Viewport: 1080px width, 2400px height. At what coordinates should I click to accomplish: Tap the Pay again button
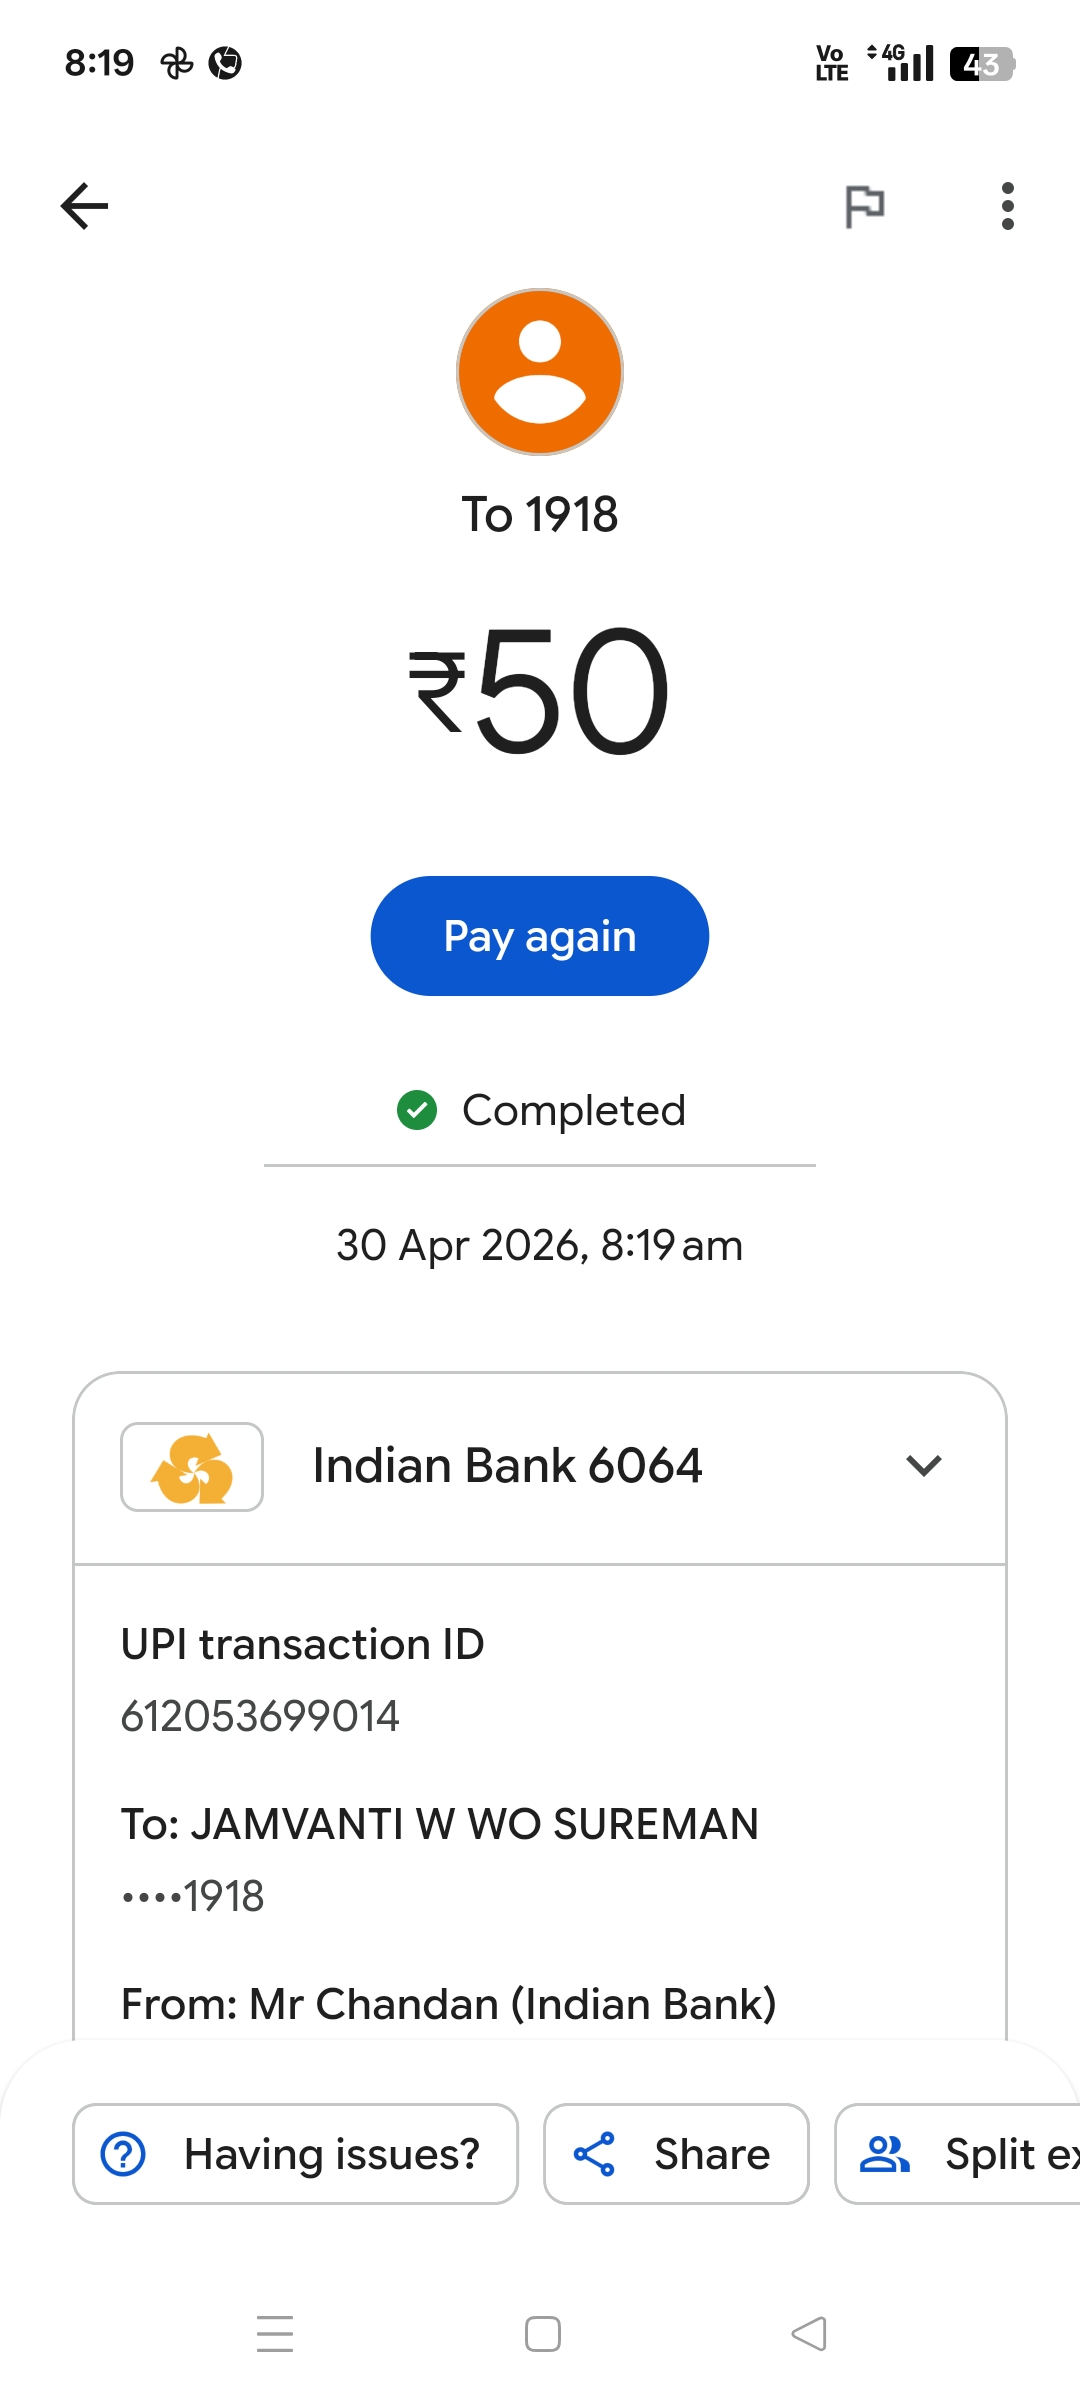[540, 936]
